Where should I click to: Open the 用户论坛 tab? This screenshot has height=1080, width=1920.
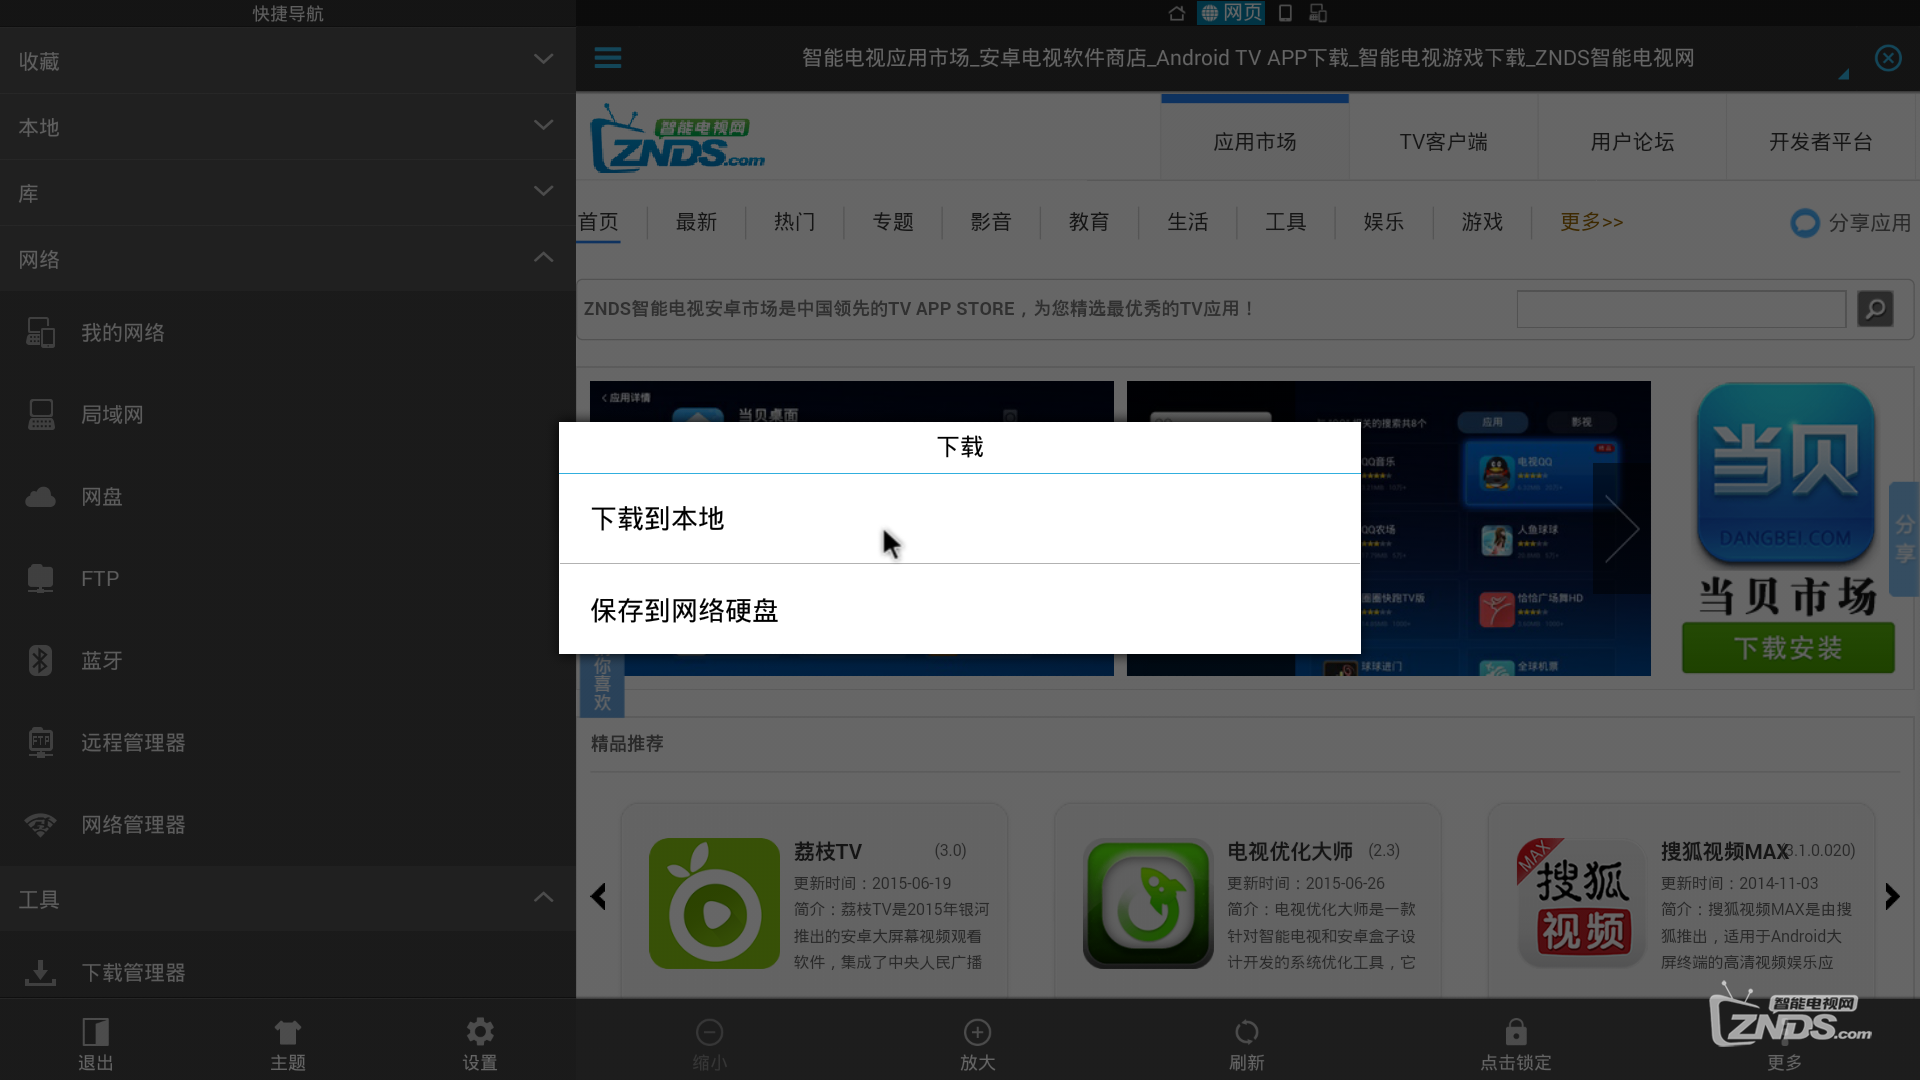click(x=1632, y=141)
